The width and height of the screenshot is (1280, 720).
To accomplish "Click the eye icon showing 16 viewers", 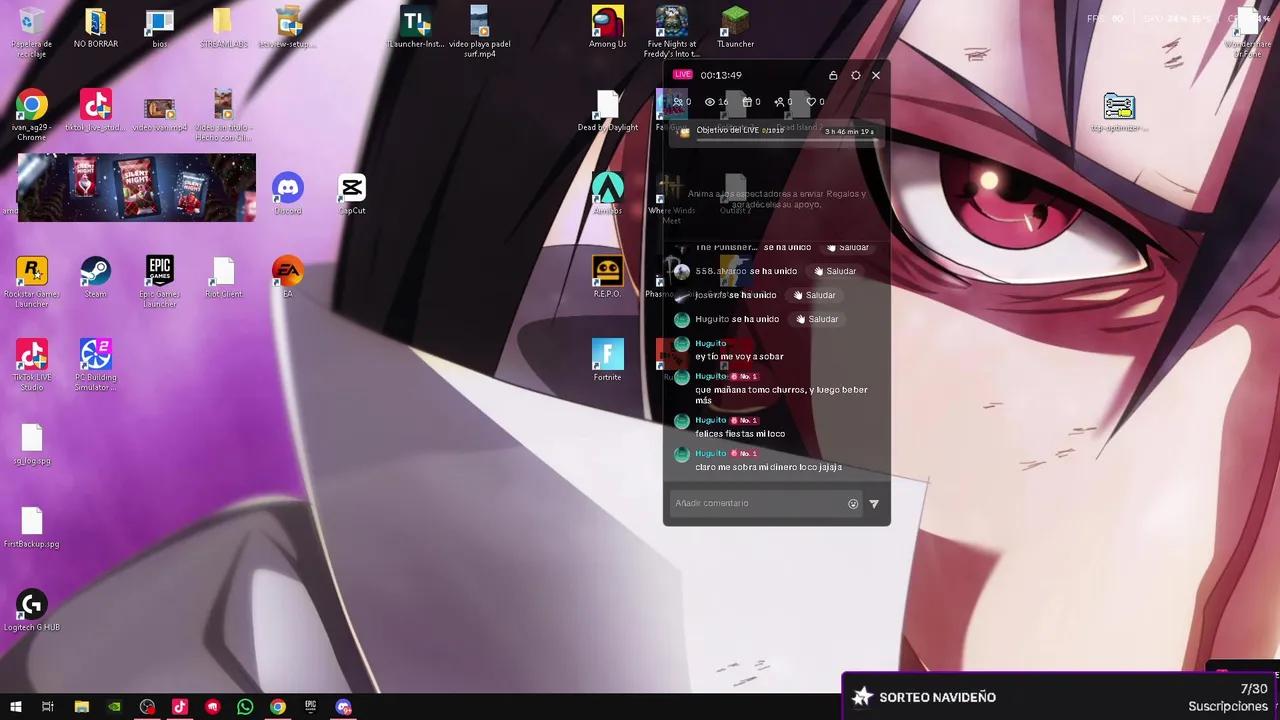I will [x=712, y=102].
